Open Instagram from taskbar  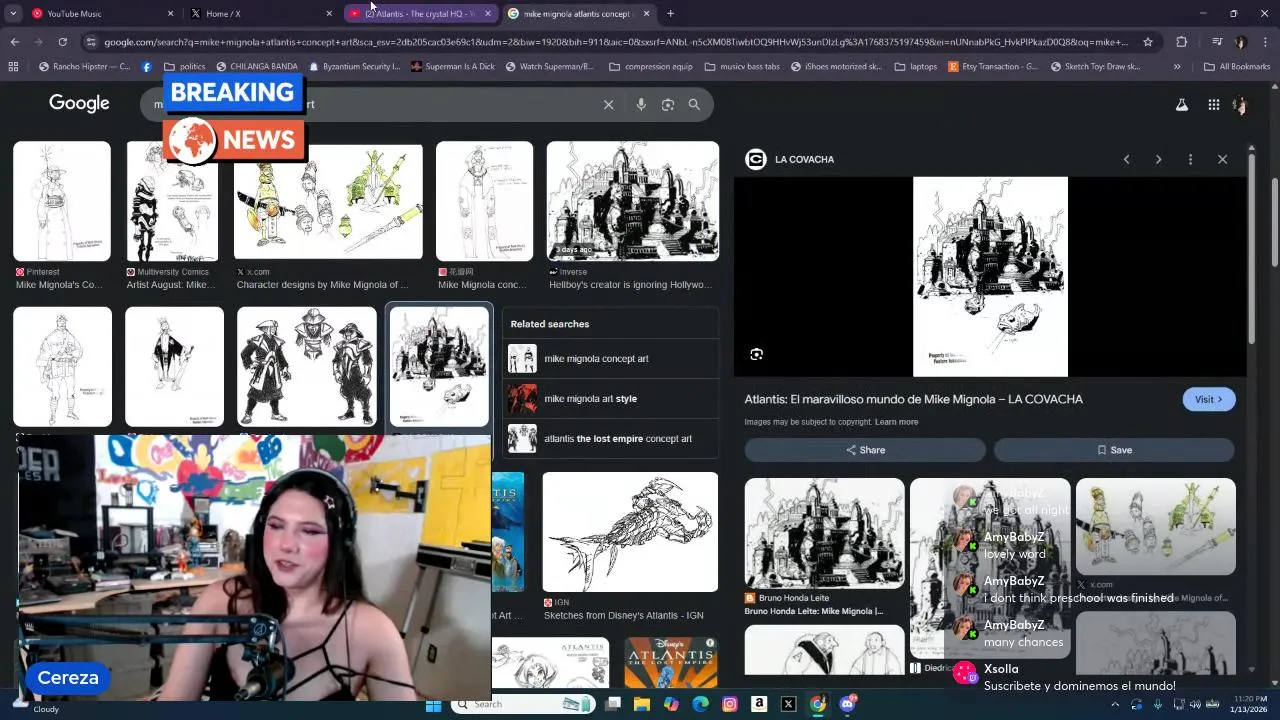pos(730,704)
